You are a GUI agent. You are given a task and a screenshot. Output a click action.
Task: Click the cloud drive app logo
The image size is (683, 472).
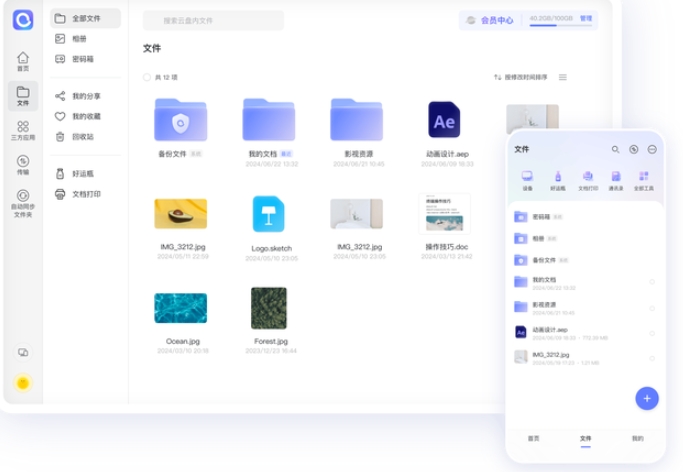click(x=23, y=20)
